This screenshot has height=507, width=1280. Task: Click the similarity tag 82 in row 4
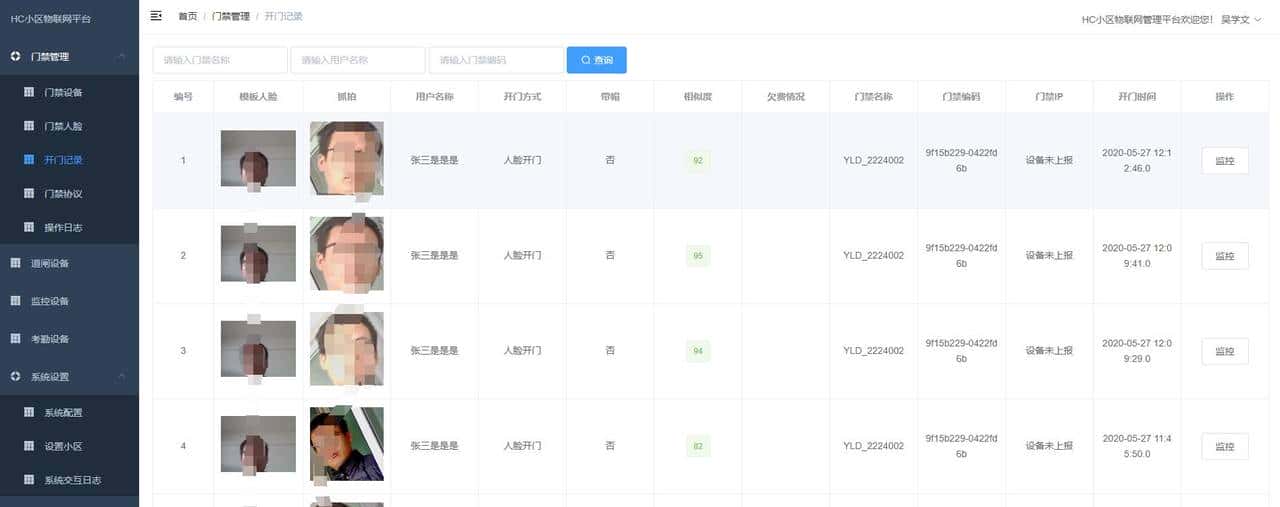pyautogui.click(x=698, y=447)
